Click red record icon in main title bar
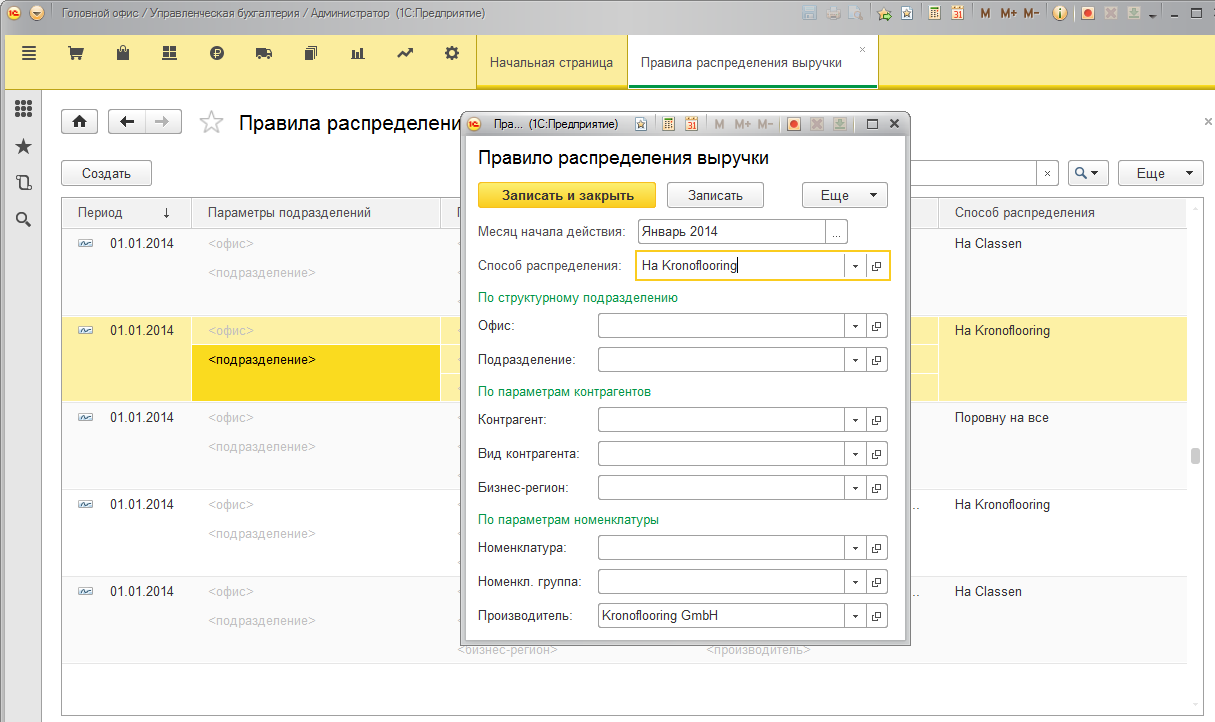This screenshot has width=1215, height=722. 1088,13
